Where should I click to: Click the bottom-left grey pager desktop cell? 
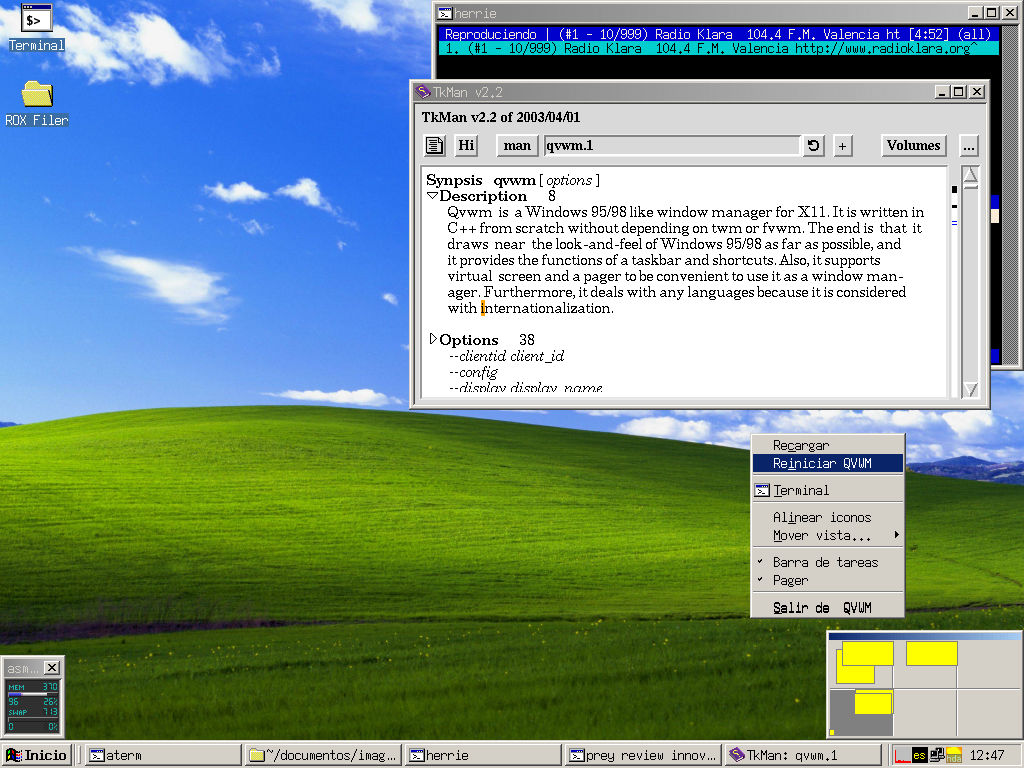[x=861, y=712]
